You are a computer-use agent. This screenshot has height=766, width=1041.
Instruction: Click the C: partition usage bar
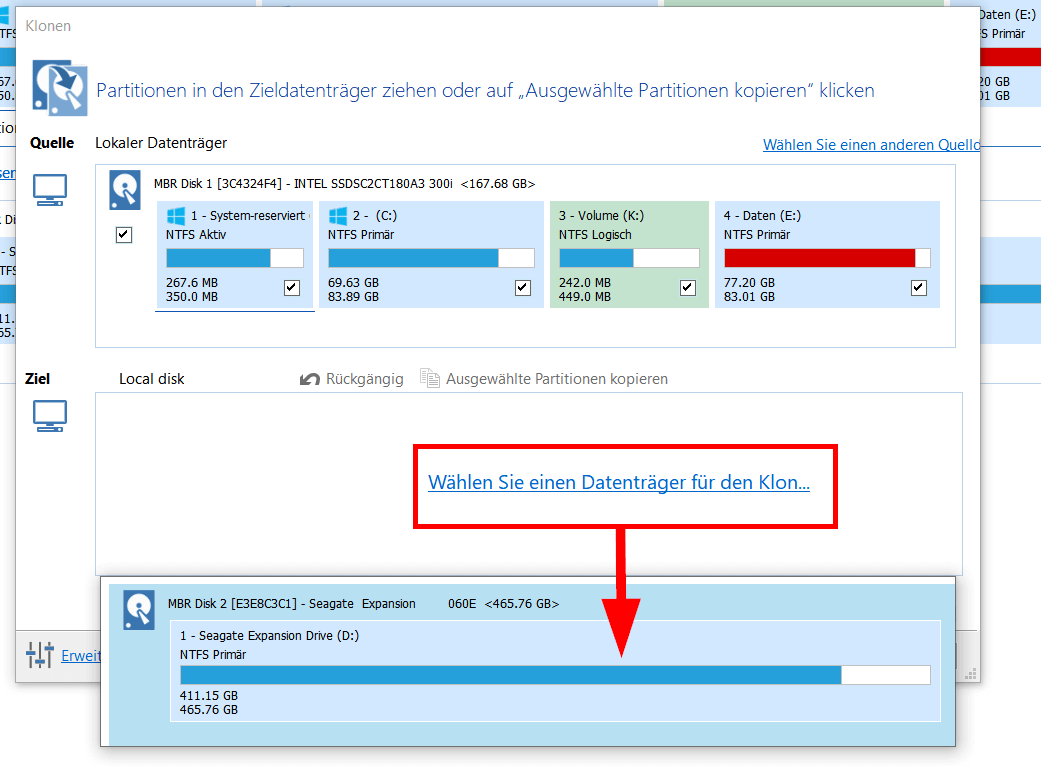pyautogui.click(x=432, y=258)
